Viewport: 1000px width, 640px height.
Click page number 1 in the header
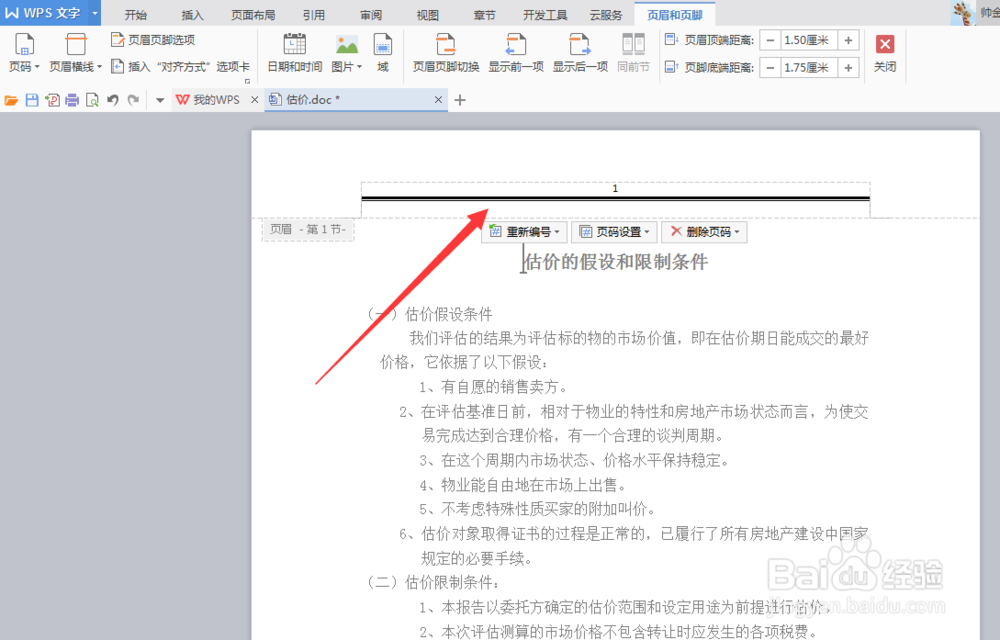(x=615, y=189)
